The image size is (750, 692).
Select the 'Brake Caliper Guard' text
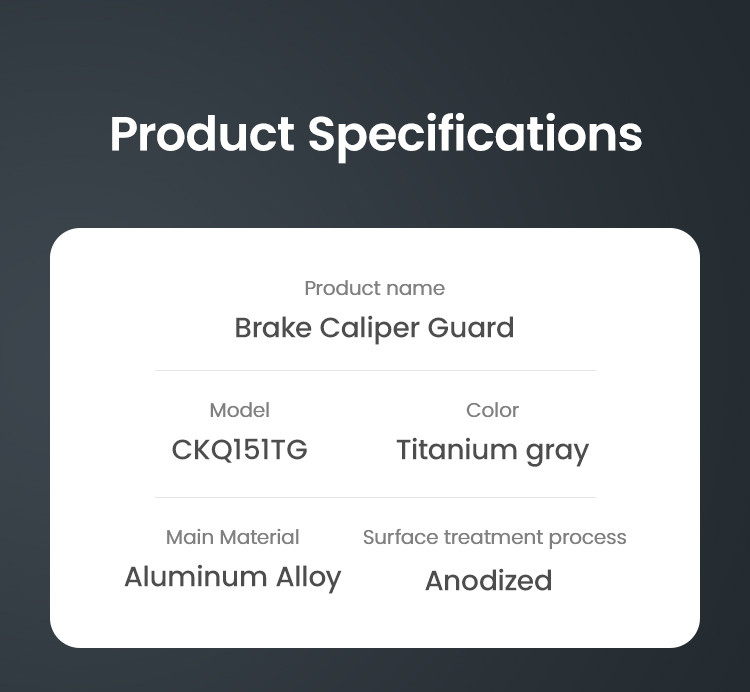pos(374,327)
